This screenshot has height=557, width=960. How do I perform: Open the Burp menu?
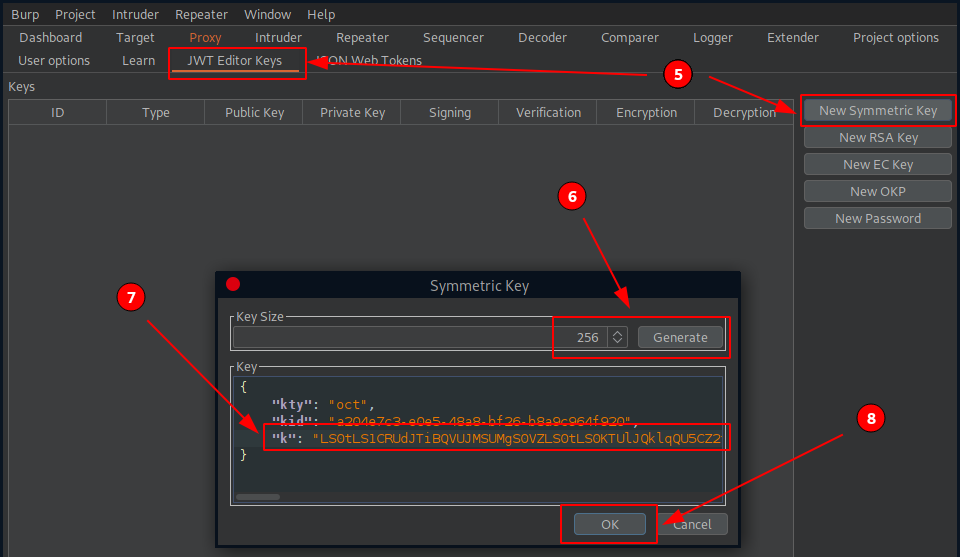pos(25,14)
